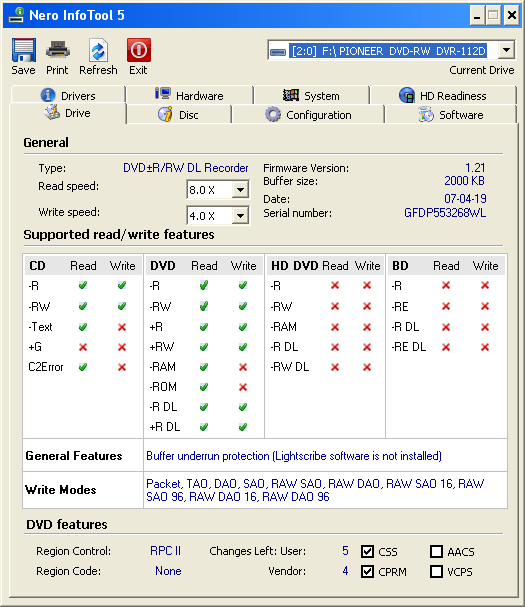Click the gear icon on Configuration tab

(273, 115)
